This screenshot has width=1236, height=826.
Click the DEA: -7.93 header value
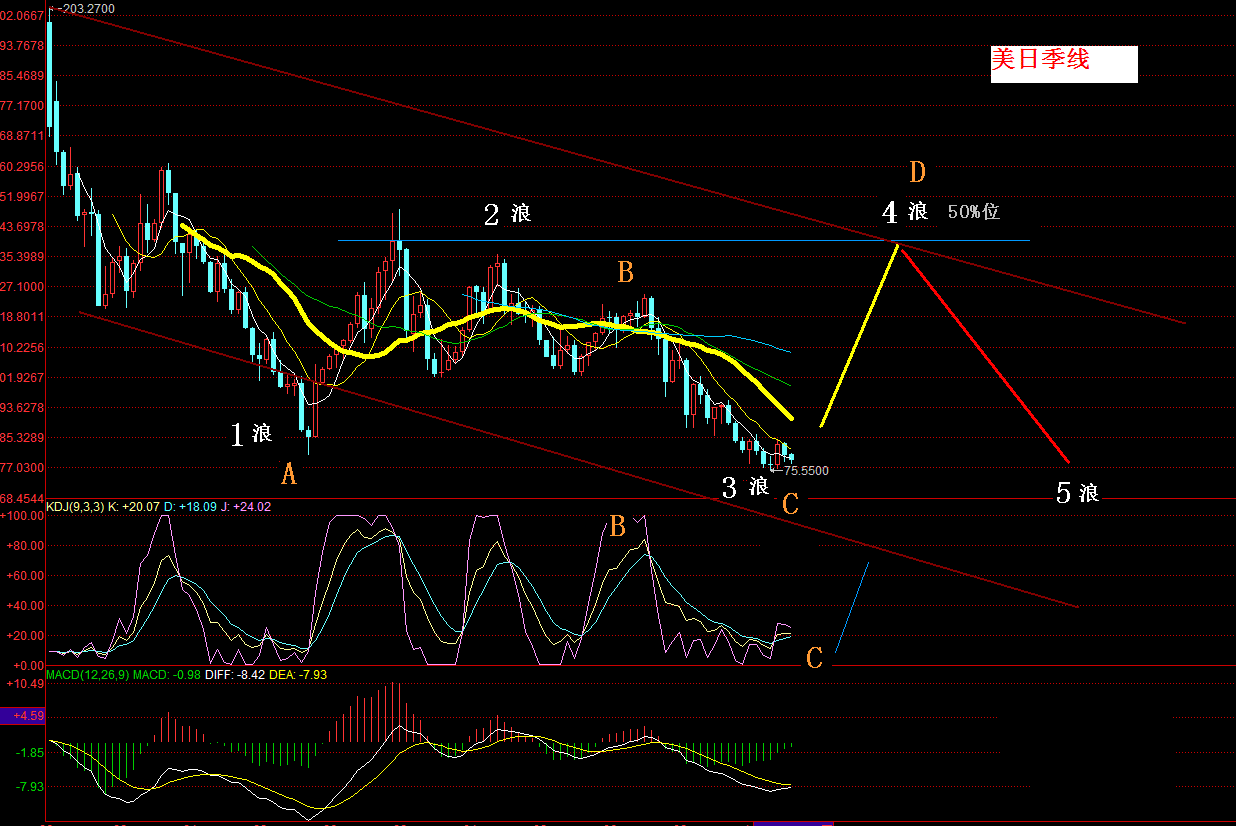click(x=299, y=675)
